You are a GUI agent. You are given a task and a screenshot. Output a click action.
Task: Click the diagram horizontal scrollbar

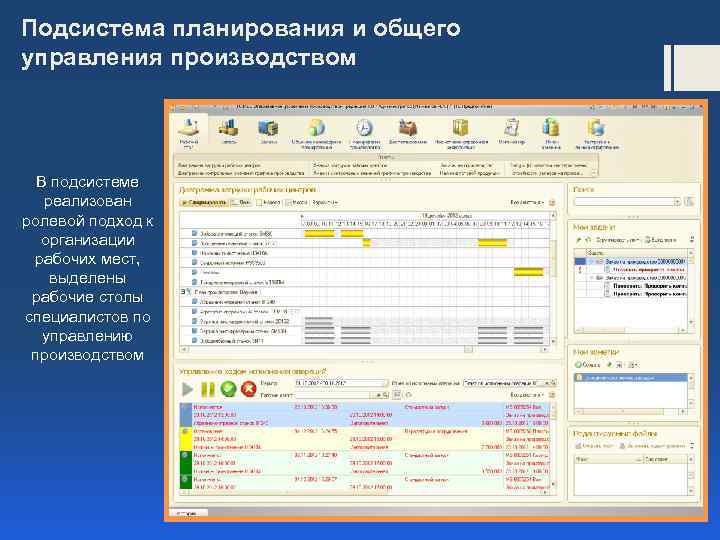tap(366, 349)
